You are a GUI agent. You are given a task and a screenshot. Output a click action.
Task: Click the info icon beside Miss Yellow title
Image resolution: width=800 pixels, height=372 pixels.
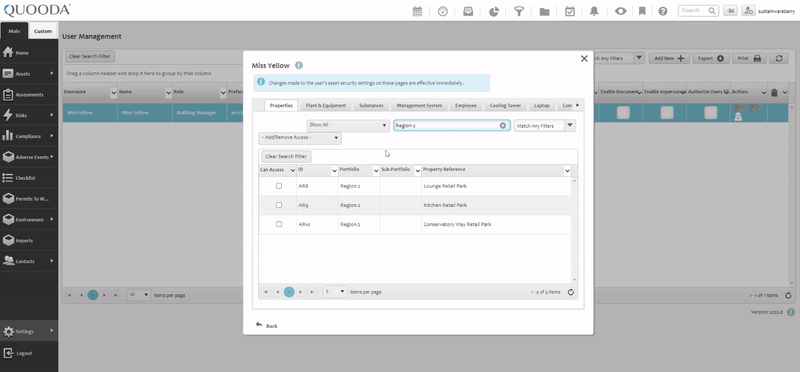[x=299, y=65]
